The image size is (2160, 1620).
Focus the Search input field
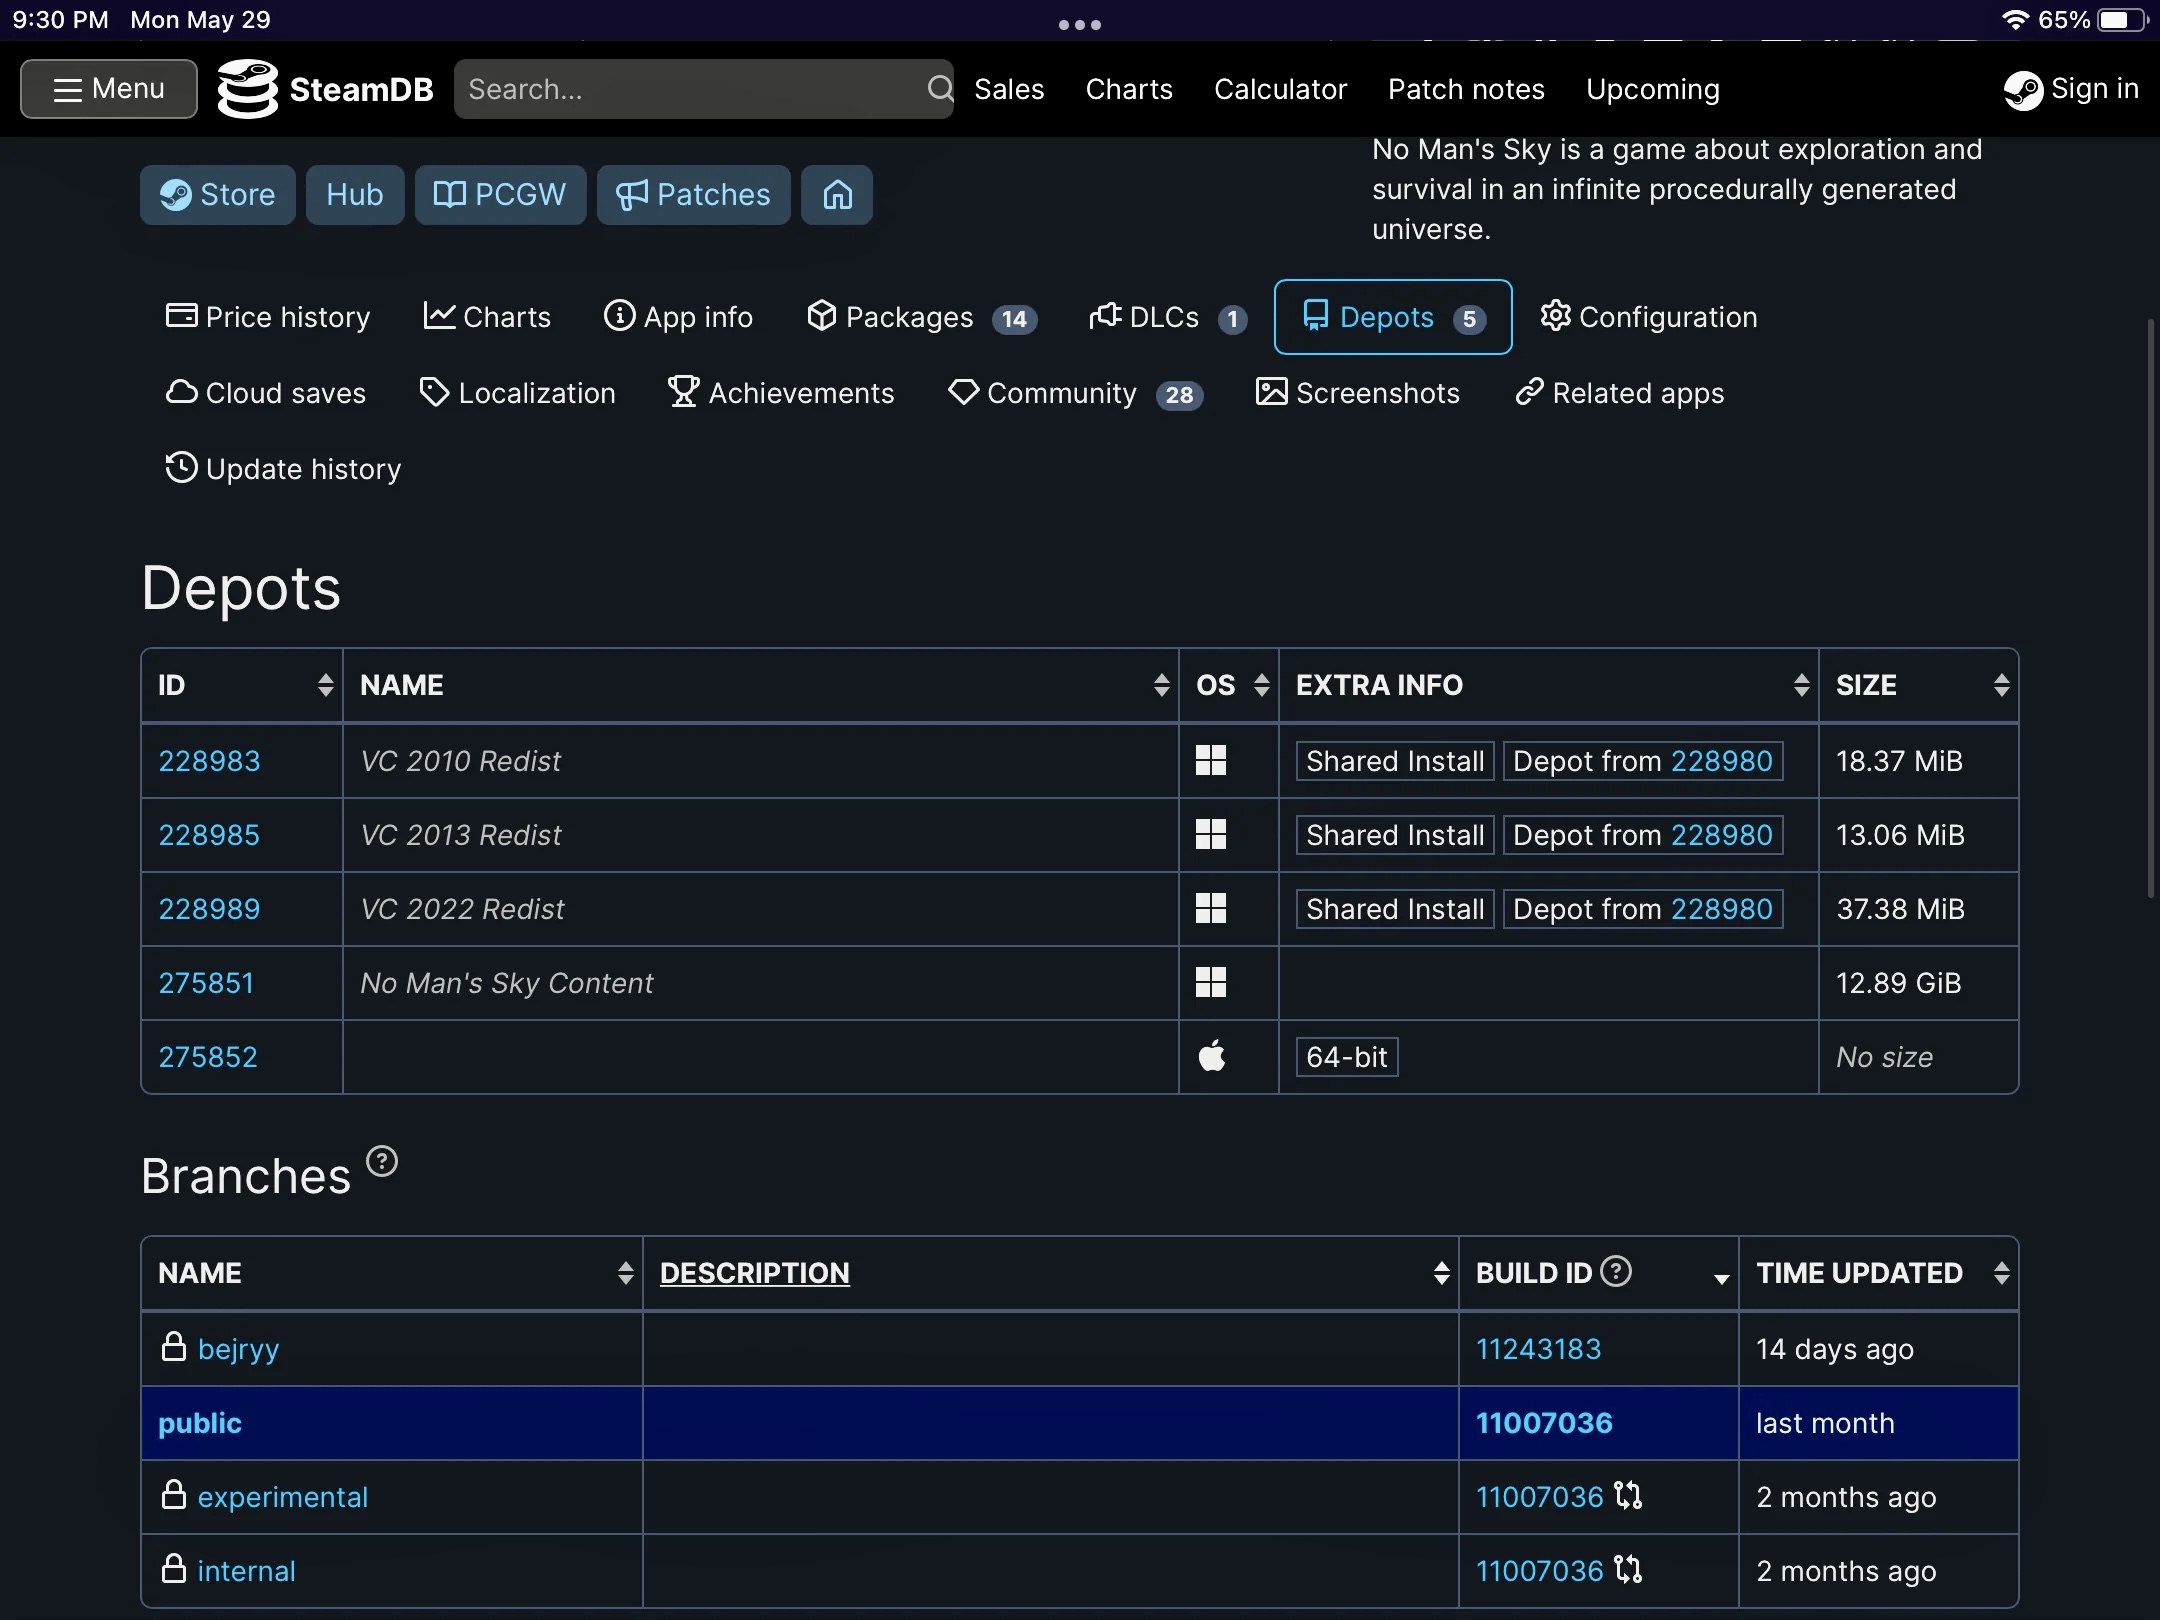pos(704,89)
